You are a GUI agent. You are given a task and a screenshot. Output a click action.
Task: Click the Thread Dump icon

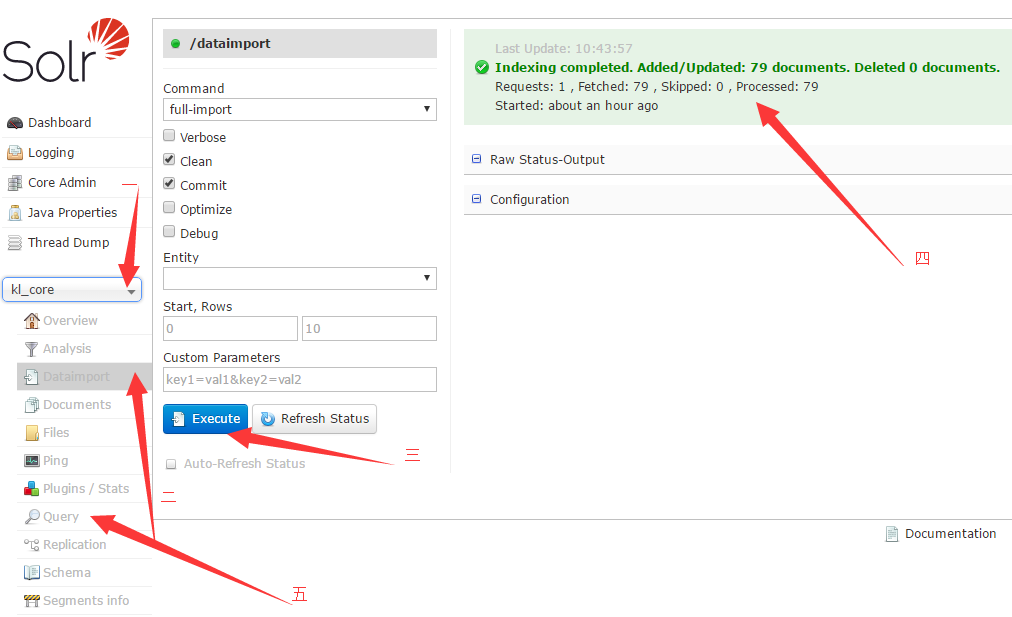15,243
